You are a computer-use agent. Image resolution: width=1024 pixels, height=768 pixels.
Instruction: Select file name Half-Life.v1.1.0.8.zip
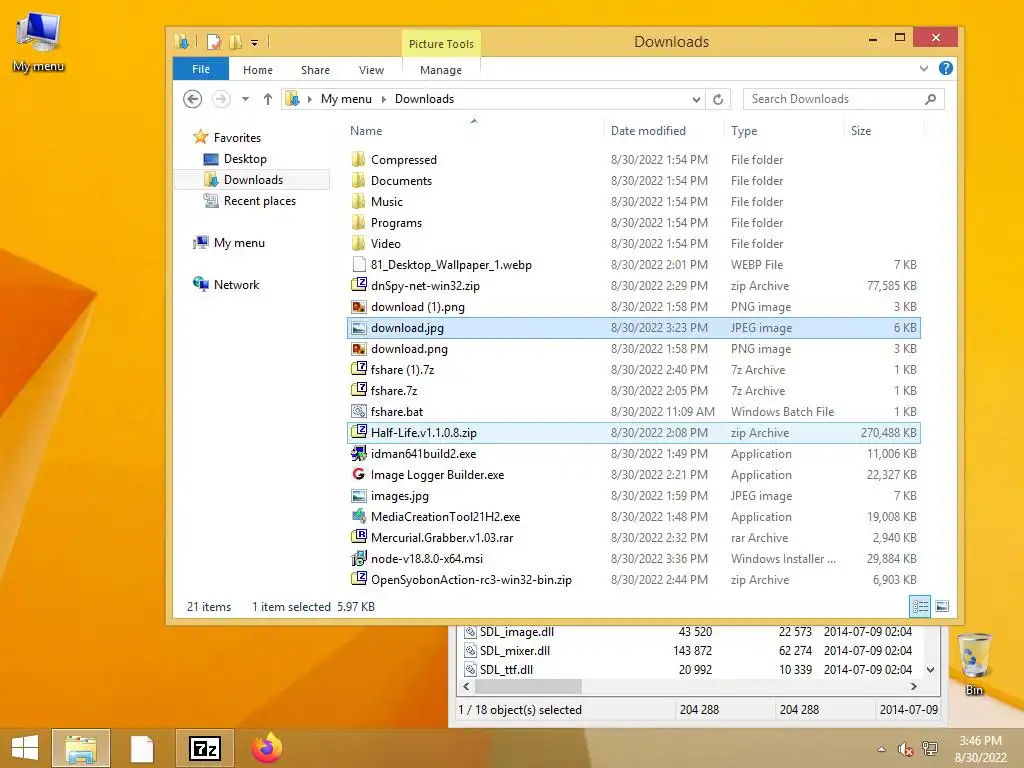(424, 433)
